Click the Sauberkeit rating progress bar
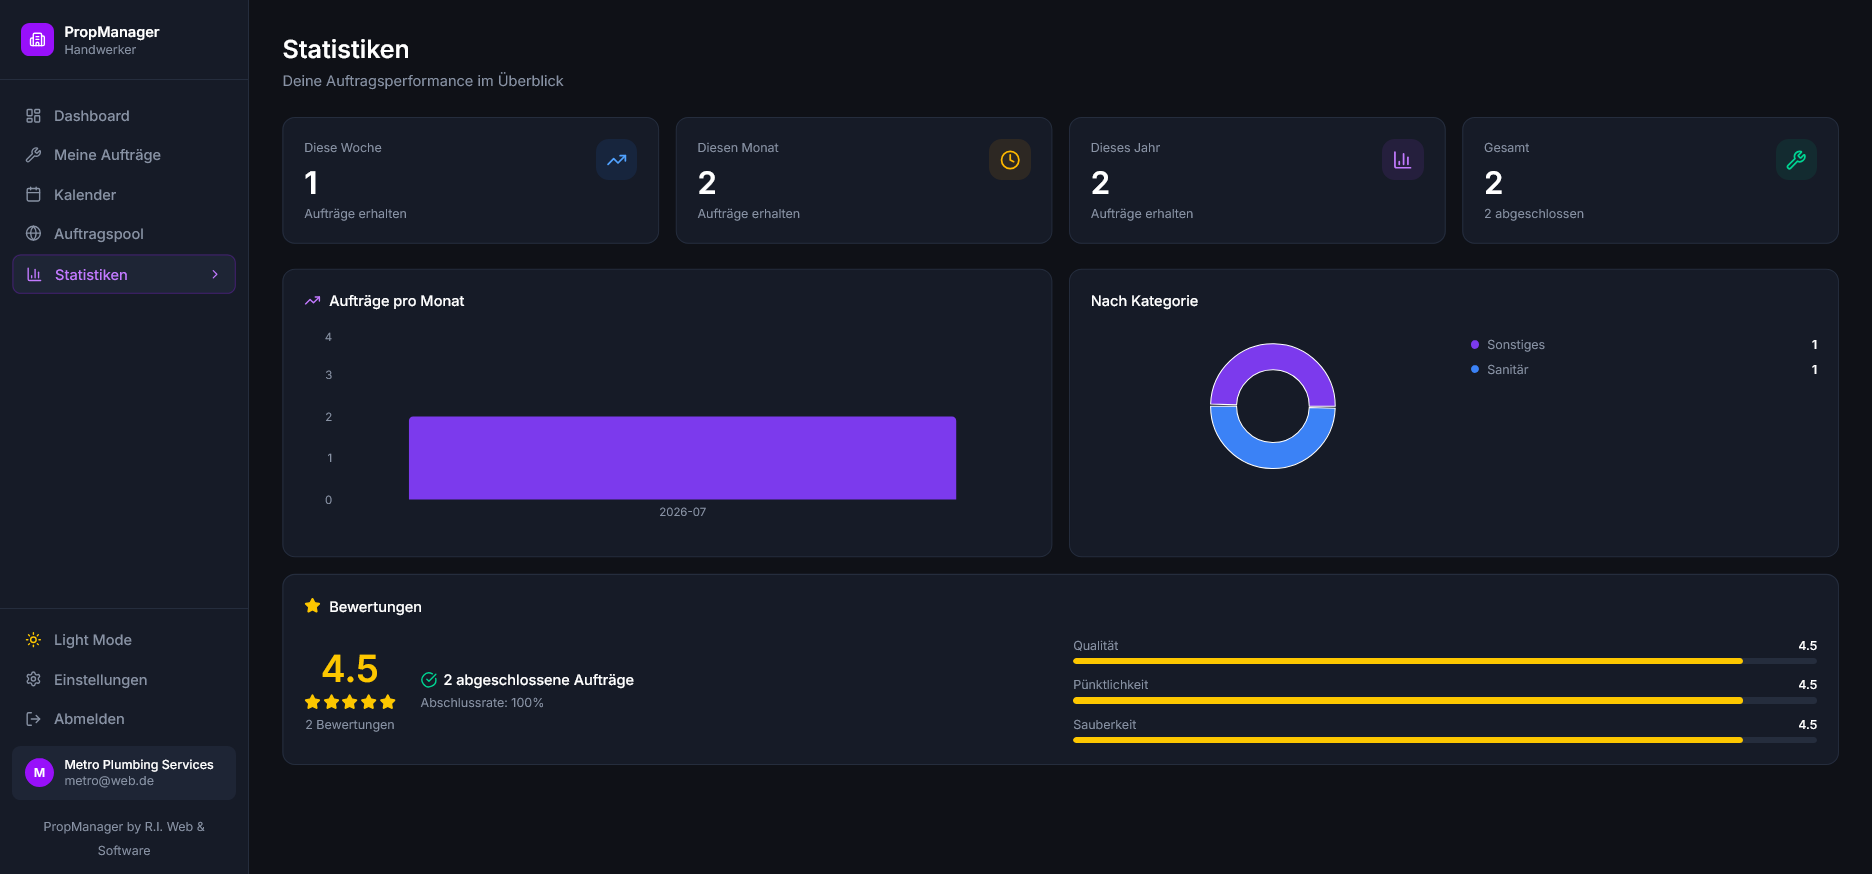Screen dimensions: 1872x874 tap(1445, 740)
